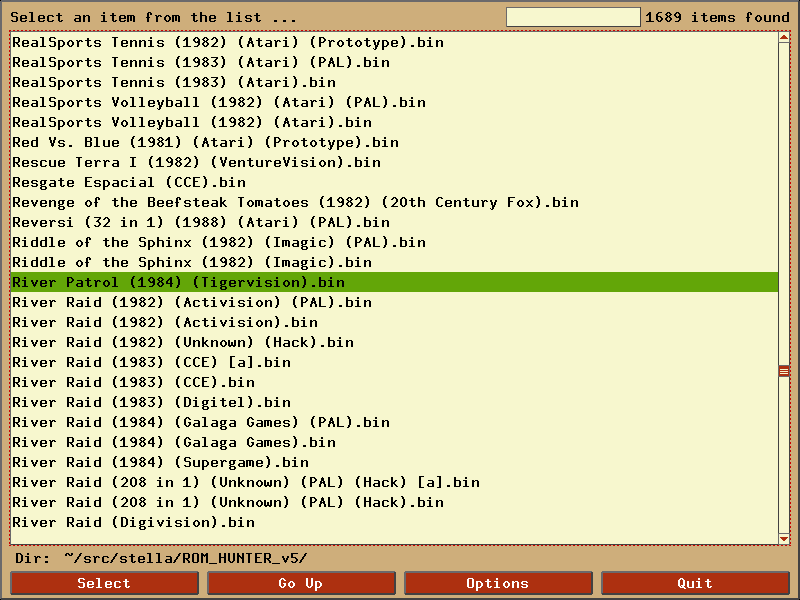Choose Rescue Terra I (1982) (VentureVision).bin
This screenshot has height=600, width=800.
point(196,162)
